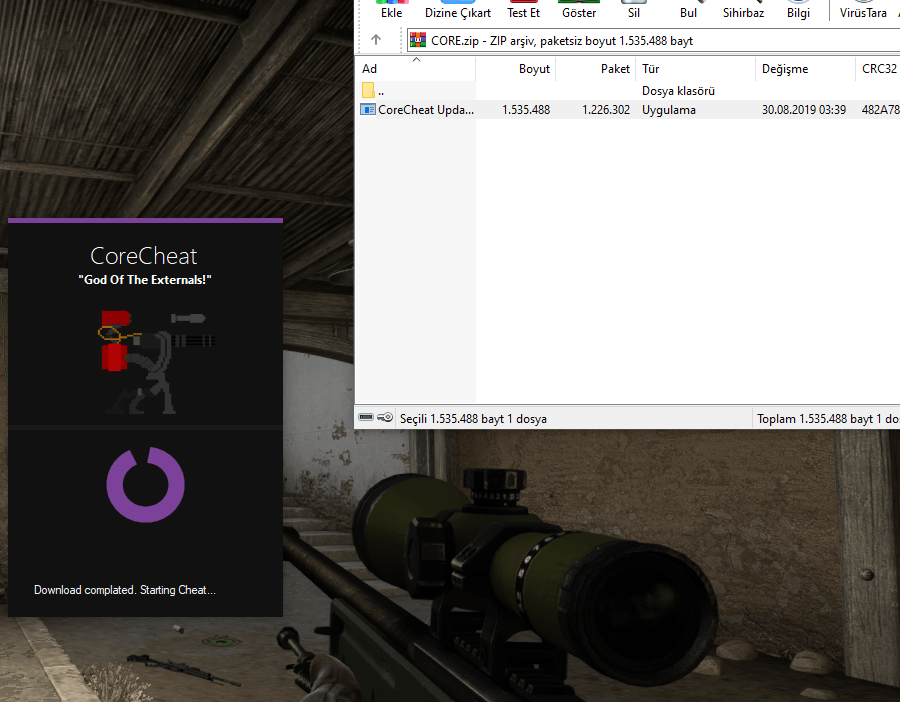Sort by Paket column header
Screen dimensions: 900x702
[595, 69]
